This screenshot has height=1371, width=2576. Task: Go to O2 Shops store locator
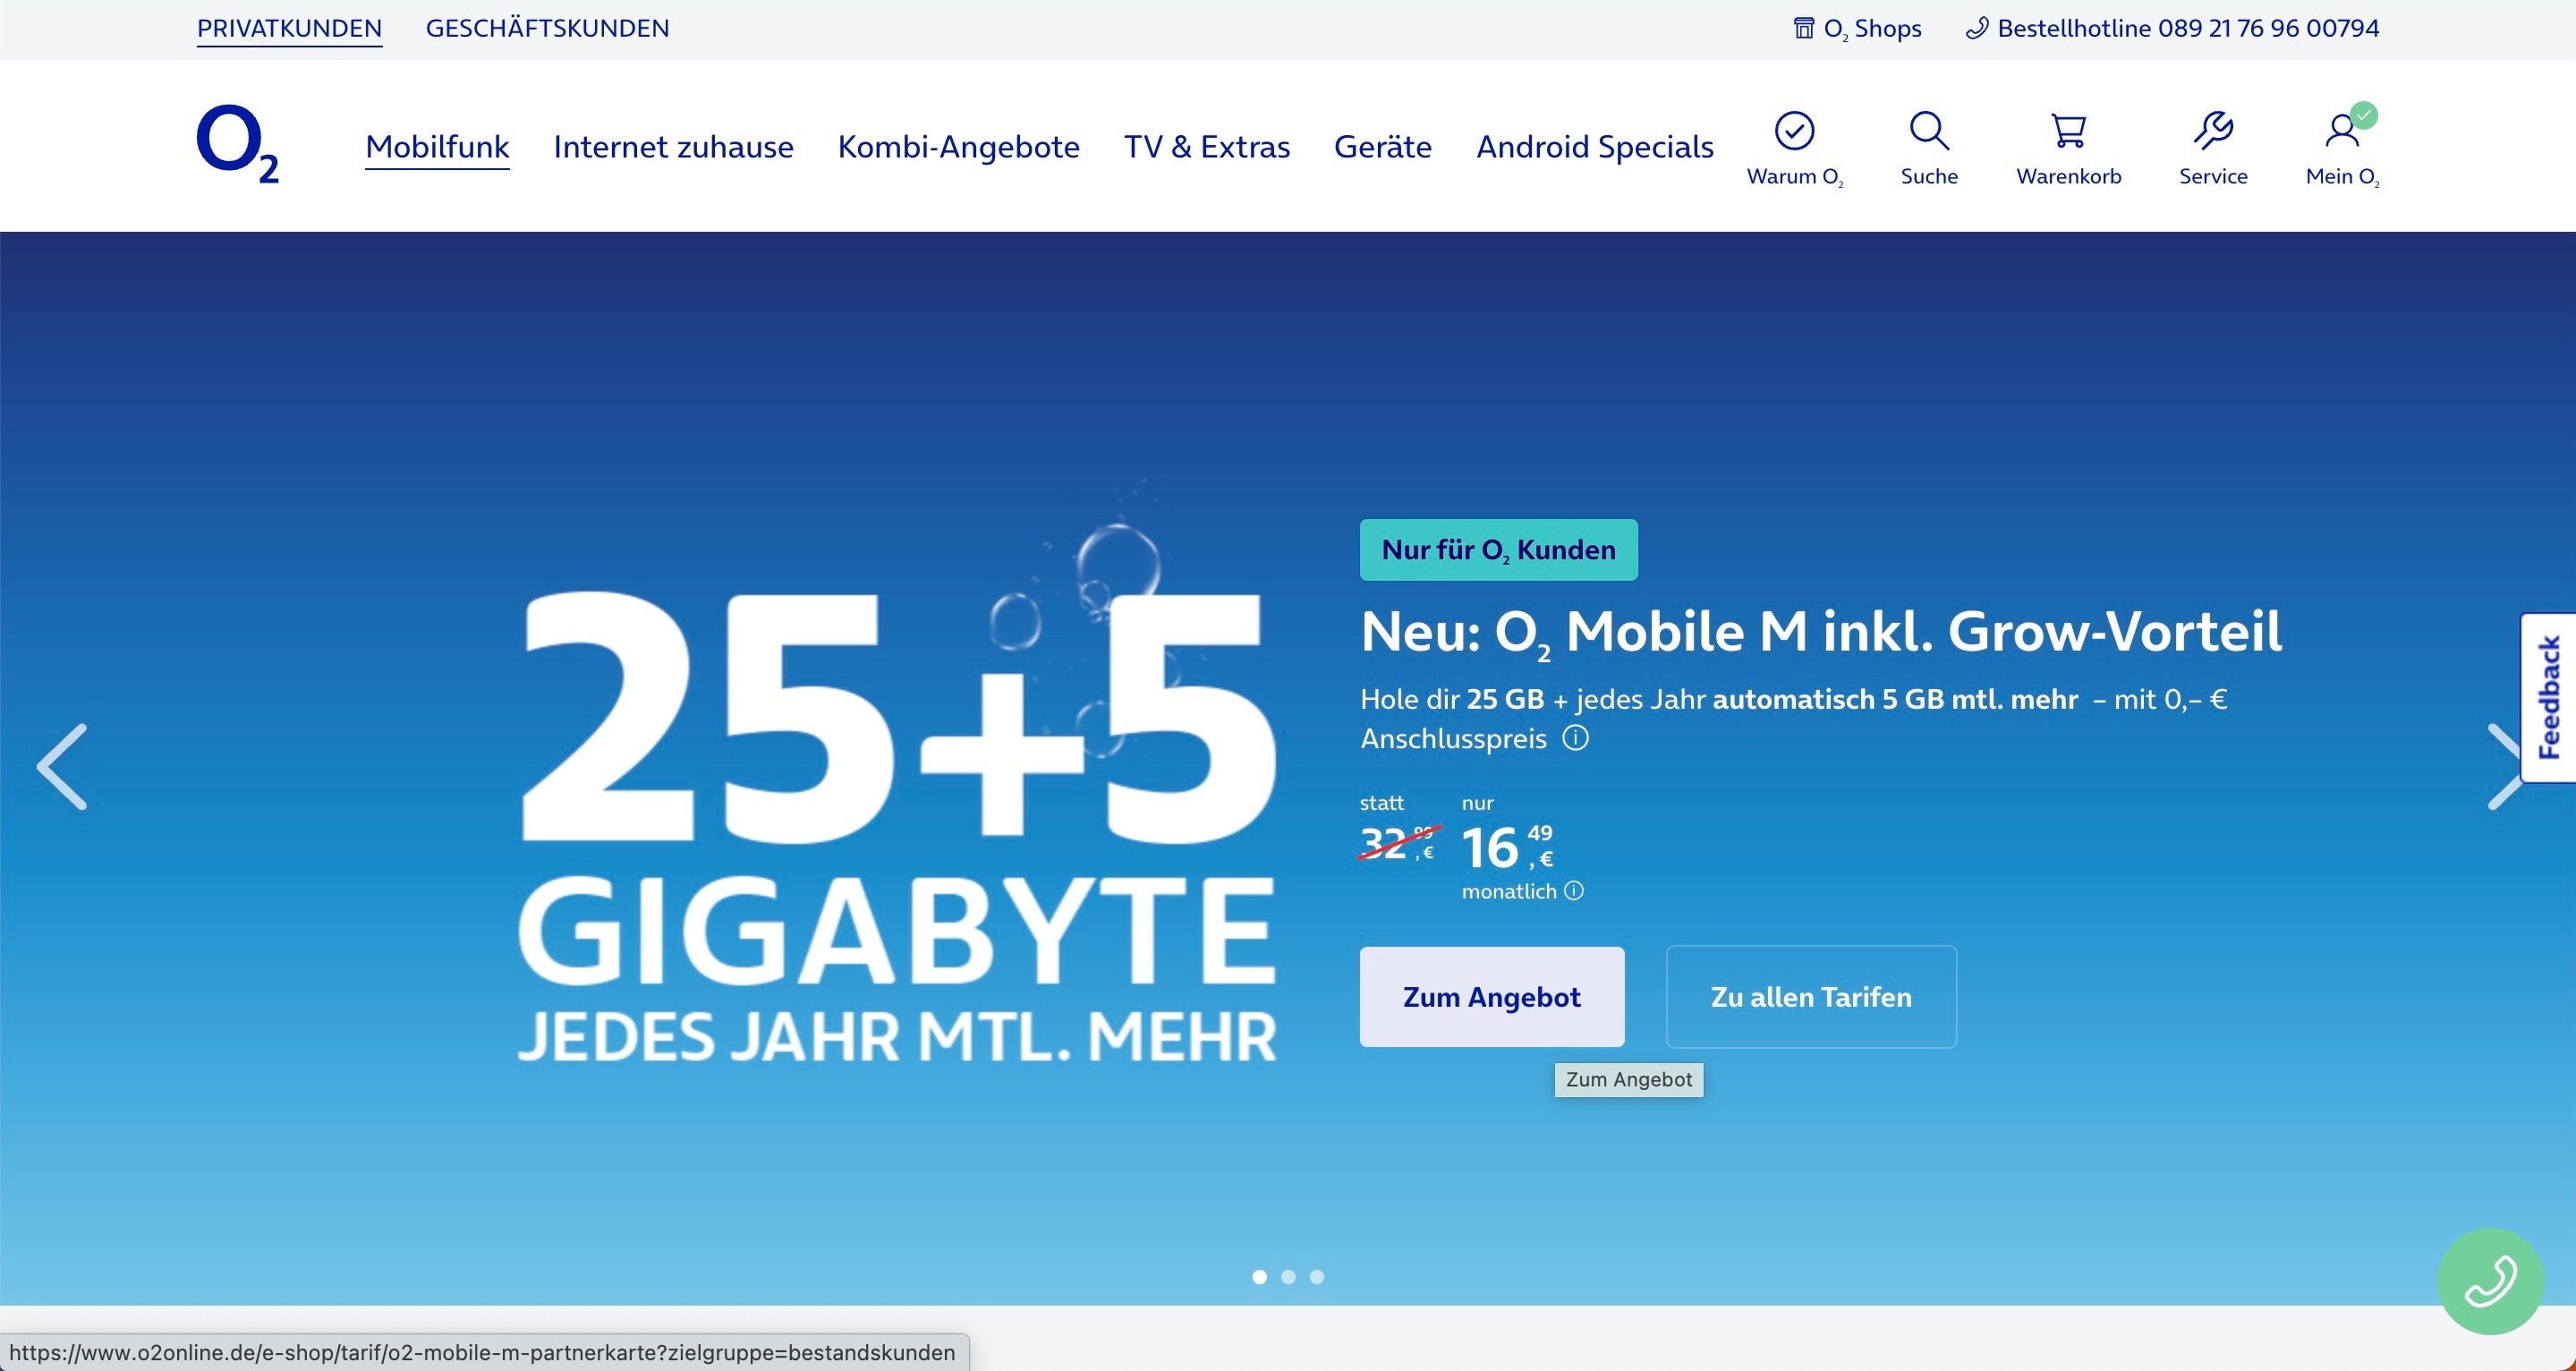(x=1857, y=28)
